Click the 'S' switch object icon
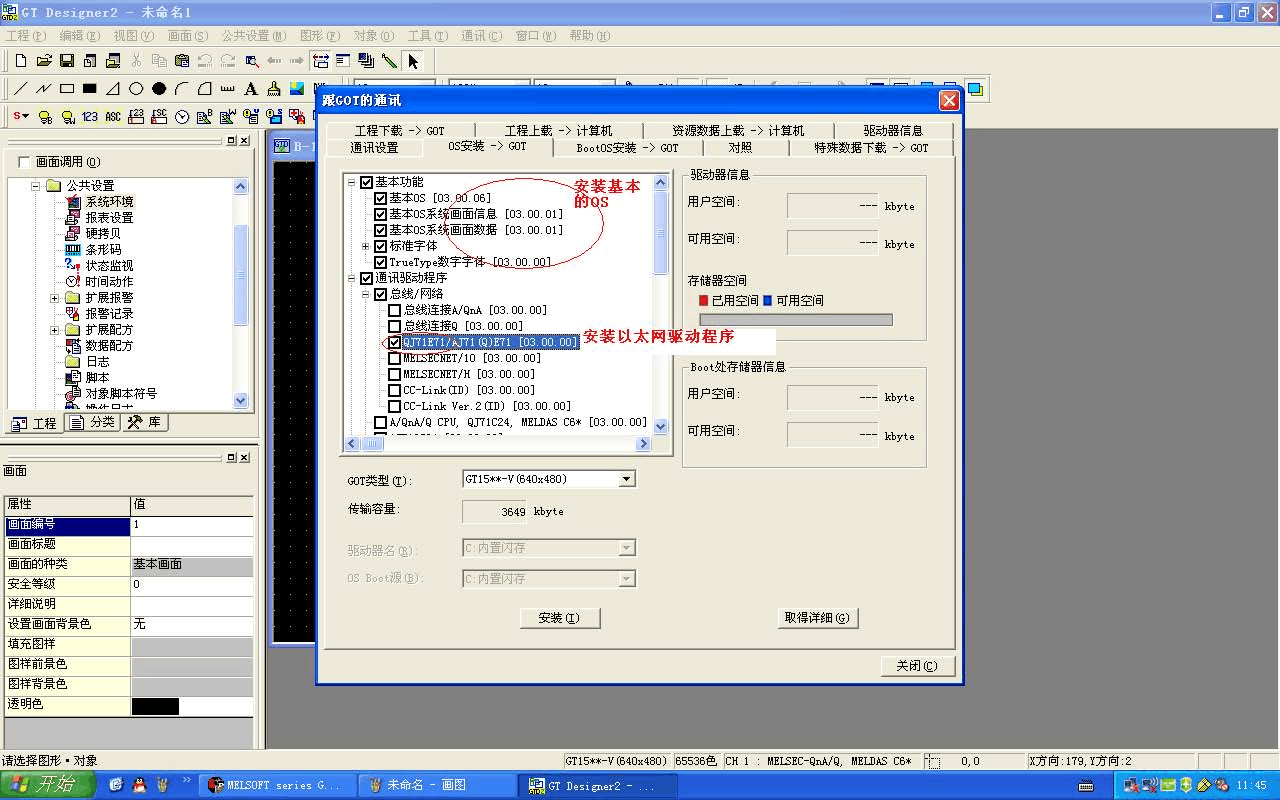Image resolution: width=1280 pixels, height=800 pixels. pyautogui.click(x=21, y=117)
